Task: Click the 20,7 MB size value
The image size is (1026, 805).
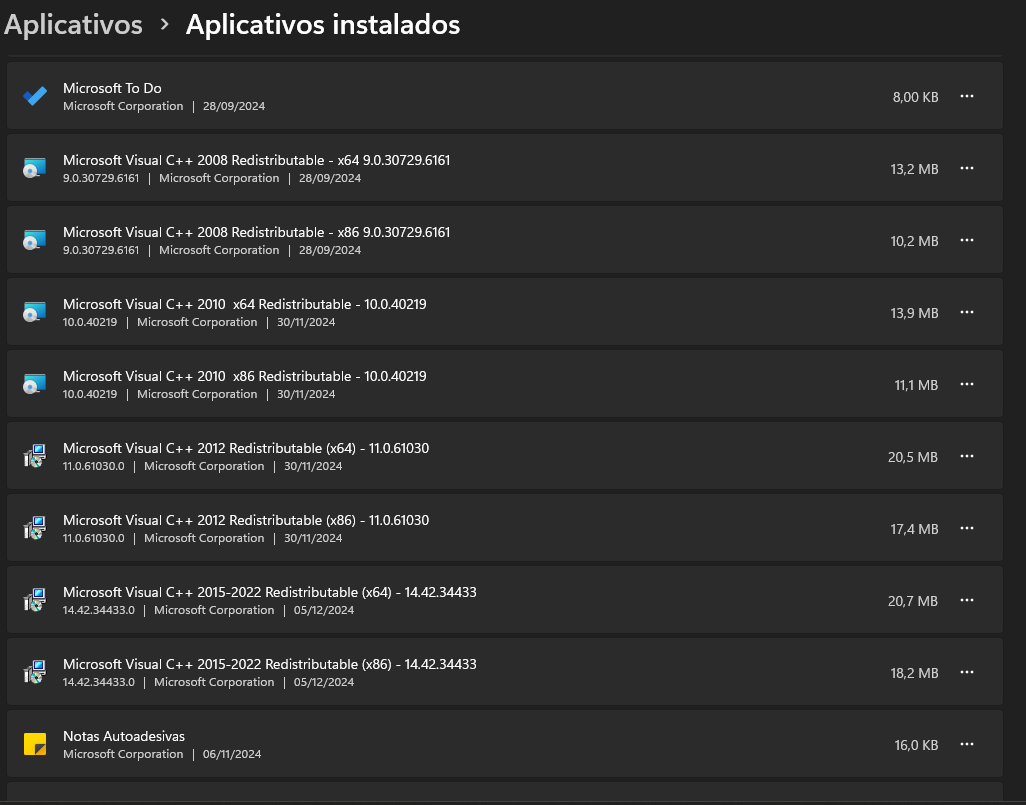Action: coord(913,601)
